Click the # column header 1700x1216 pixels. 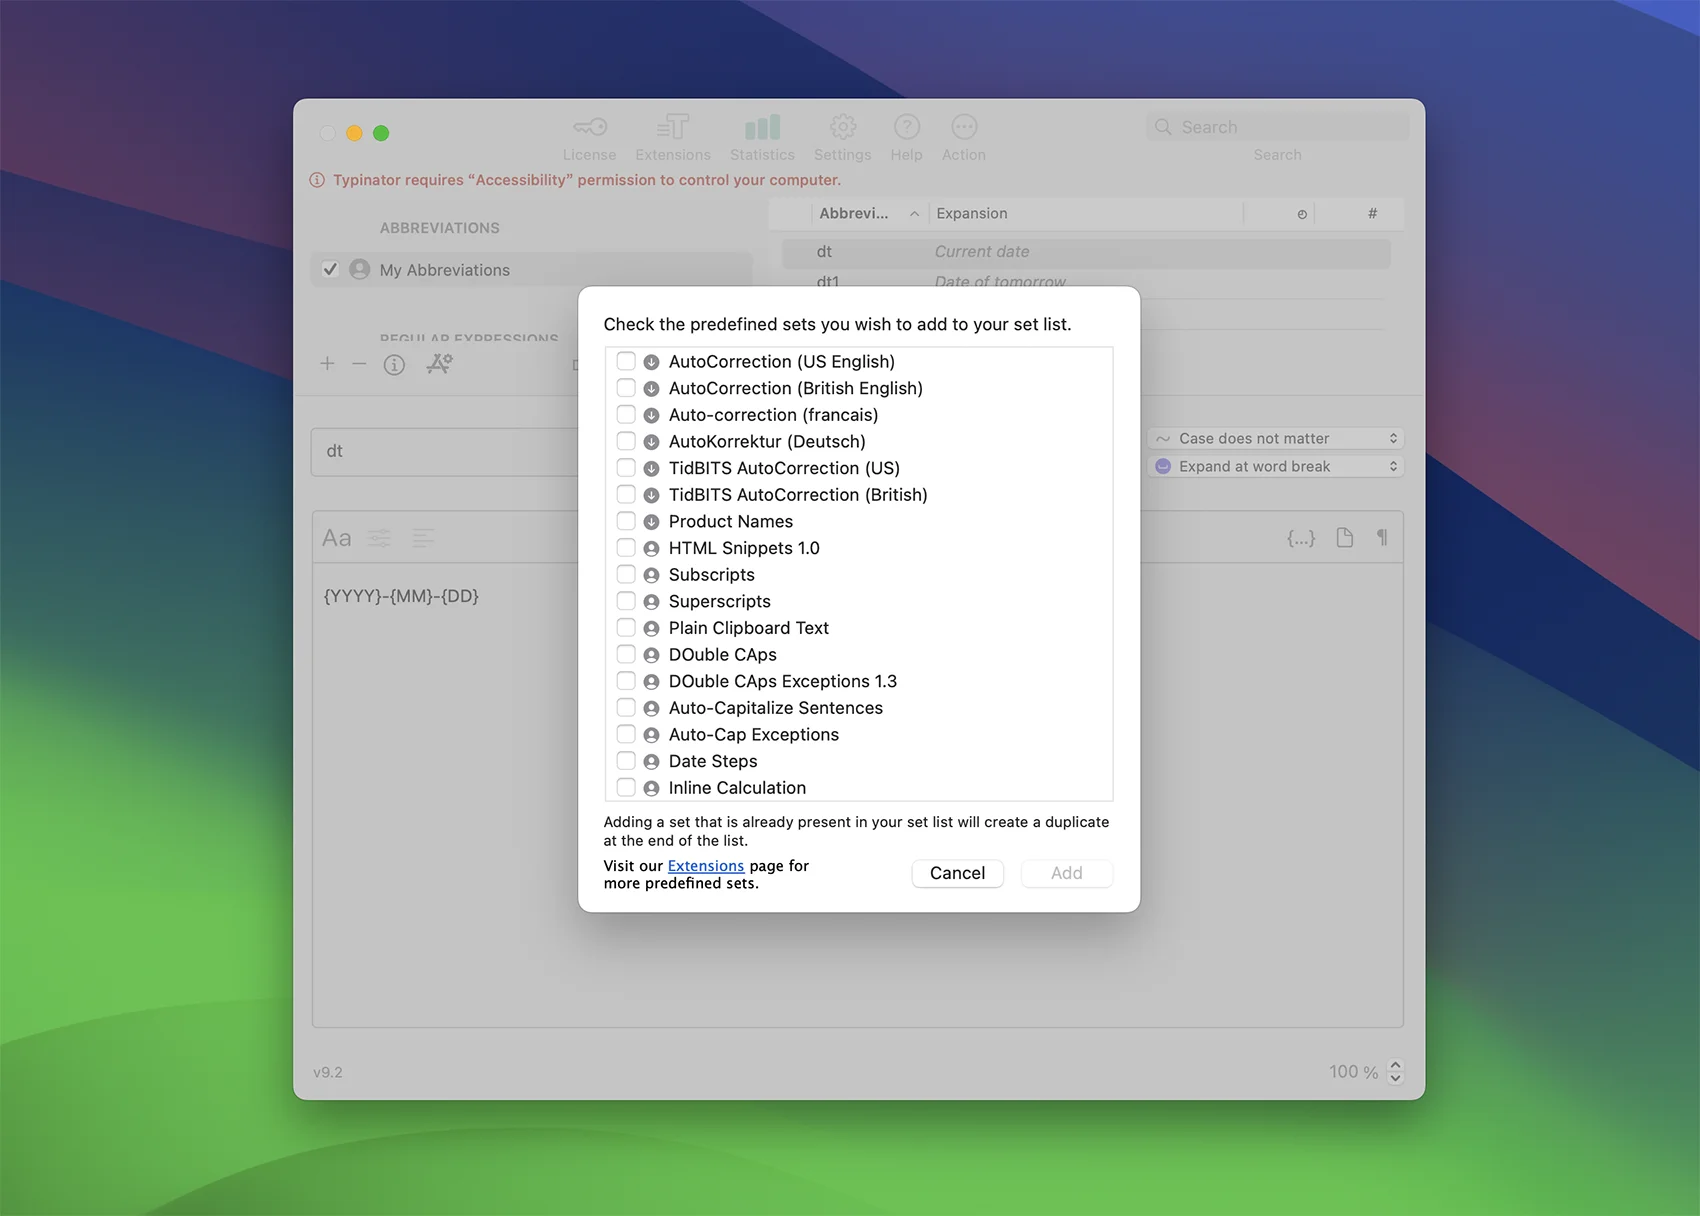(x=1372, y=214)
